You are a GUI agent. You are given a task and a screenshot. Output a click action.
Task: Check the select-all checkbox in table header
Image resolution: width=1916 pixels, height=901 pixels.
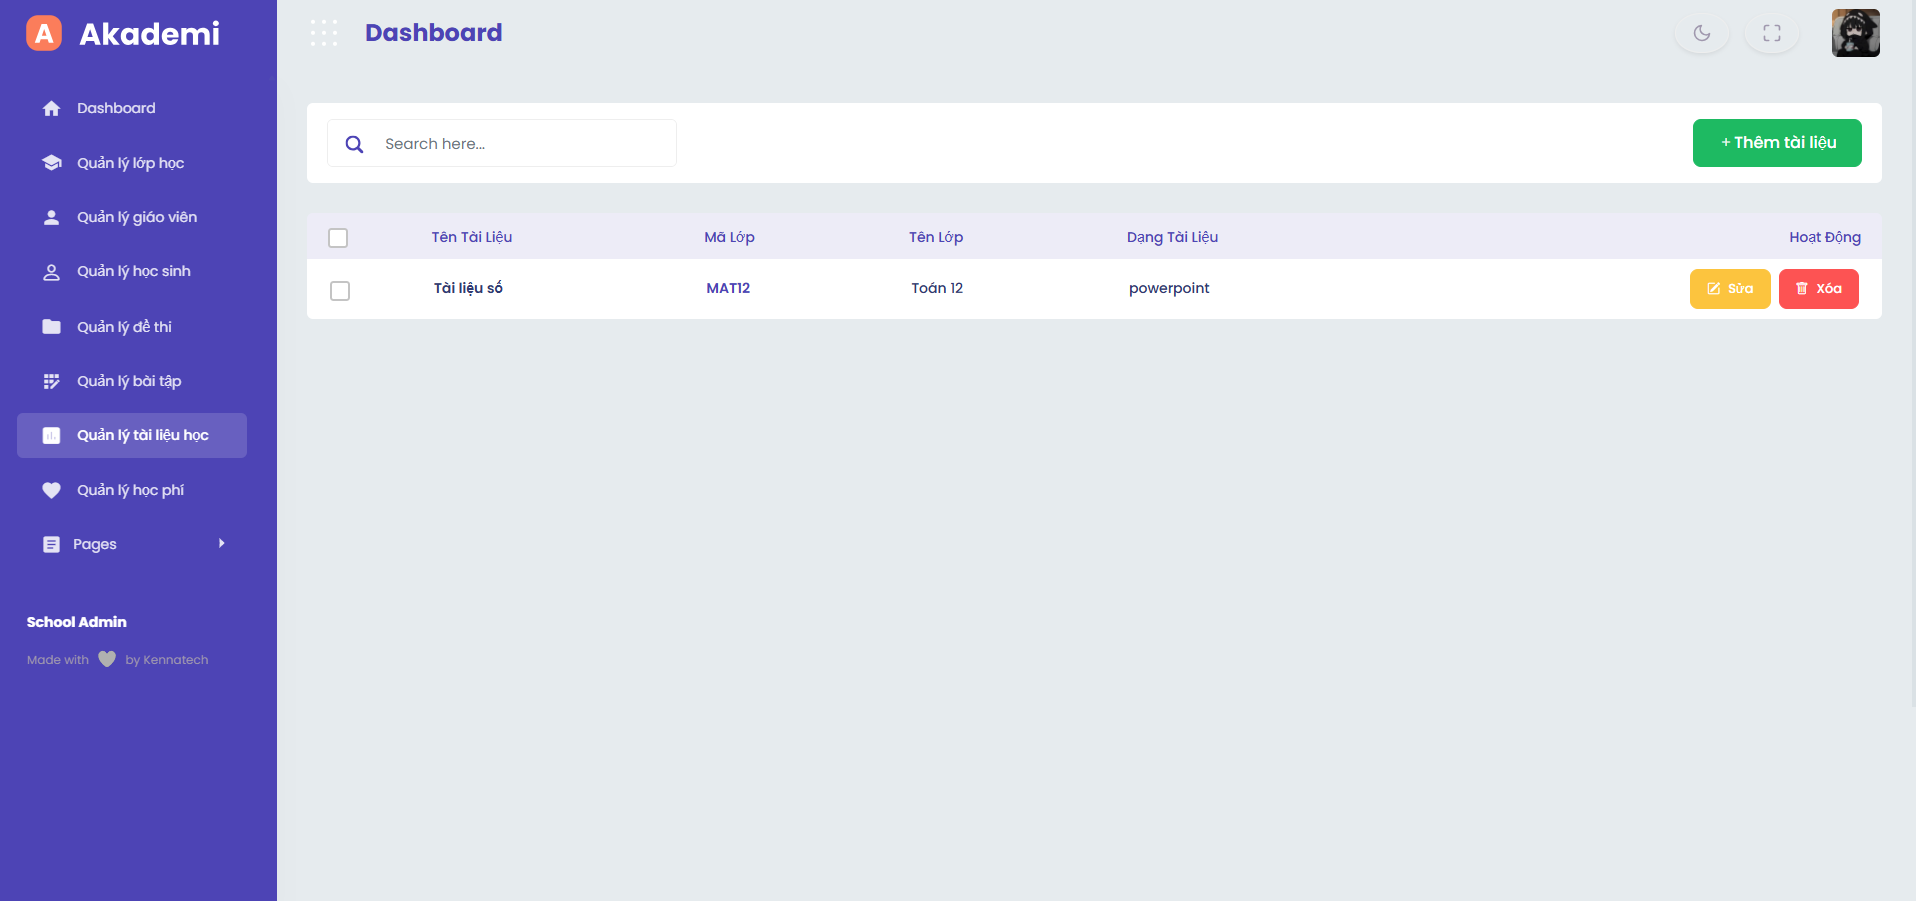[x=338, y=238]
